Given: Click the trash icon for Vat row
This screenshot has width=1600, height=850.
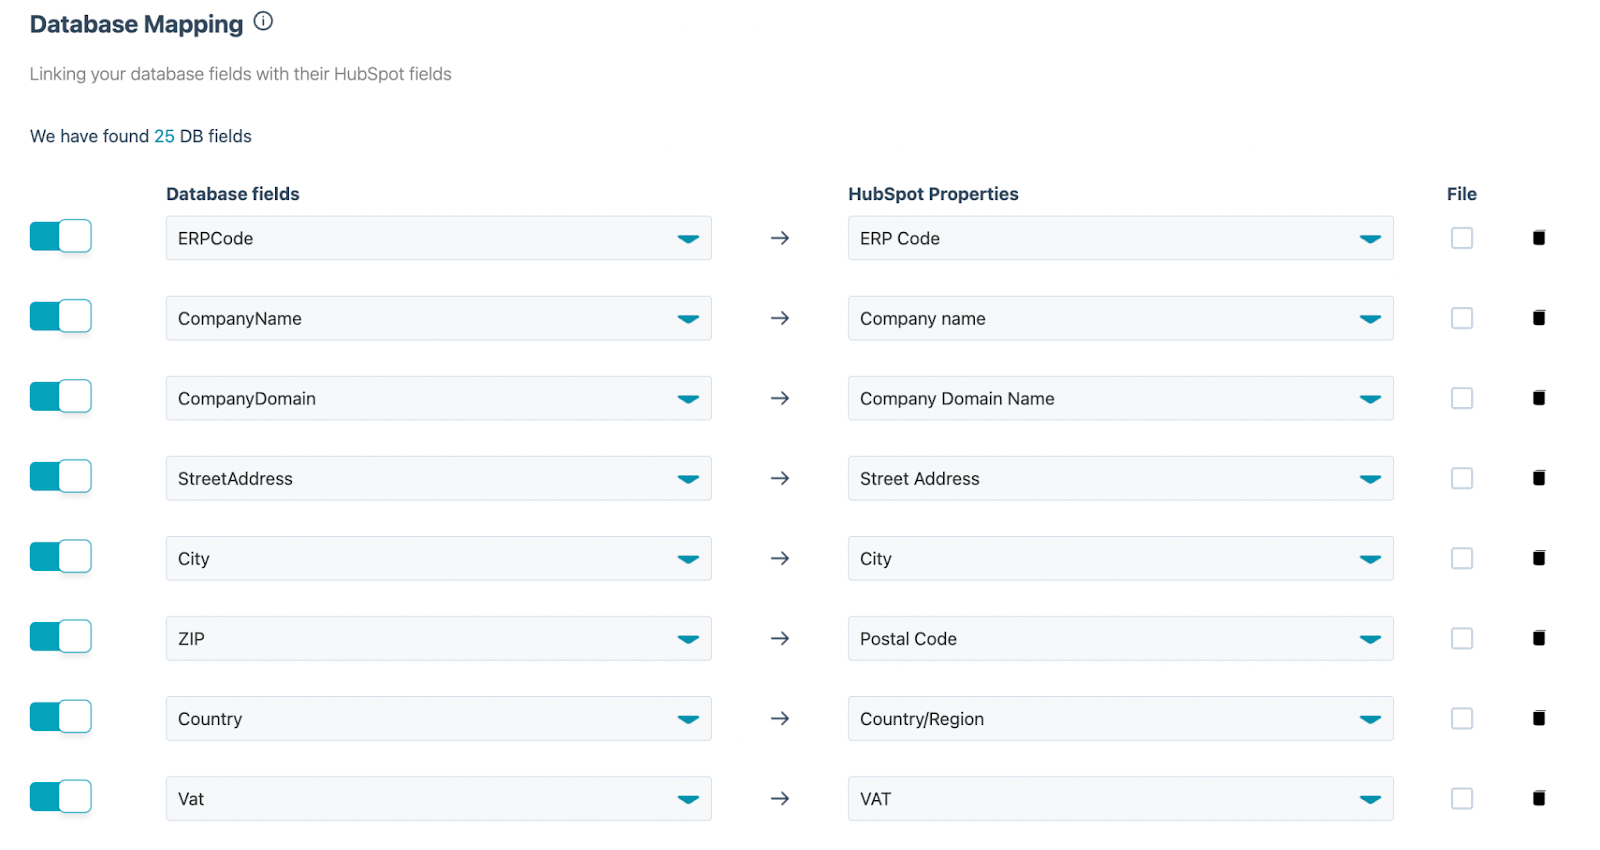Looking at the screenshot, I should (1539, 798).
